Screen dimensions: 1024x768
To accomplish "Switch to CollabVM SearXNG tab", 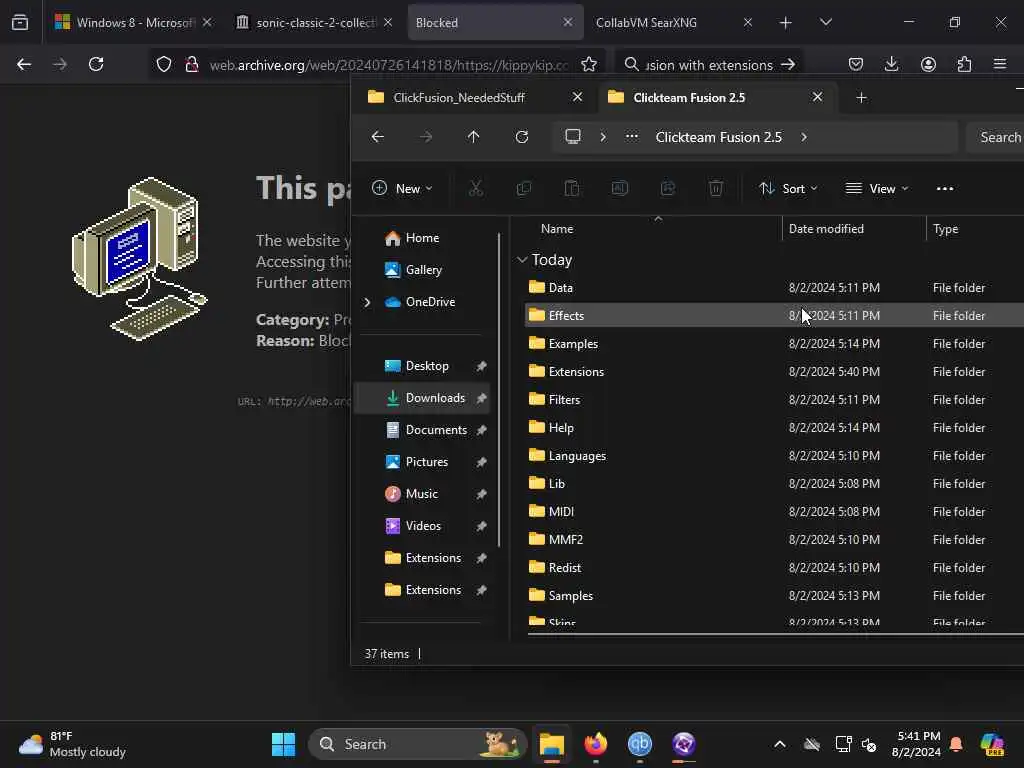I will (673, 23).
